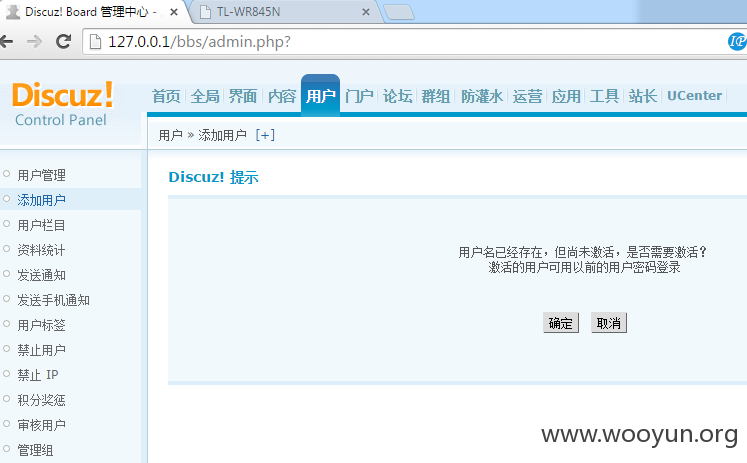Open the 门户 top menu
Image resolution: width=747 pixels, height=463 pixels.
359,96
